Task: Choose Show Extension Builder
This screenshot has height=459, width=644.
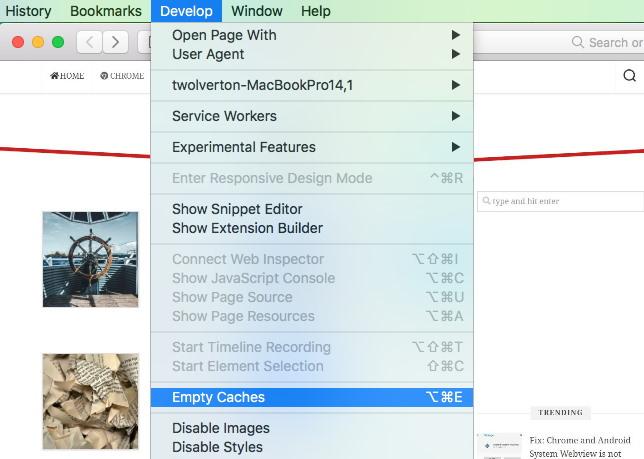Action: (x=247, y=228)
